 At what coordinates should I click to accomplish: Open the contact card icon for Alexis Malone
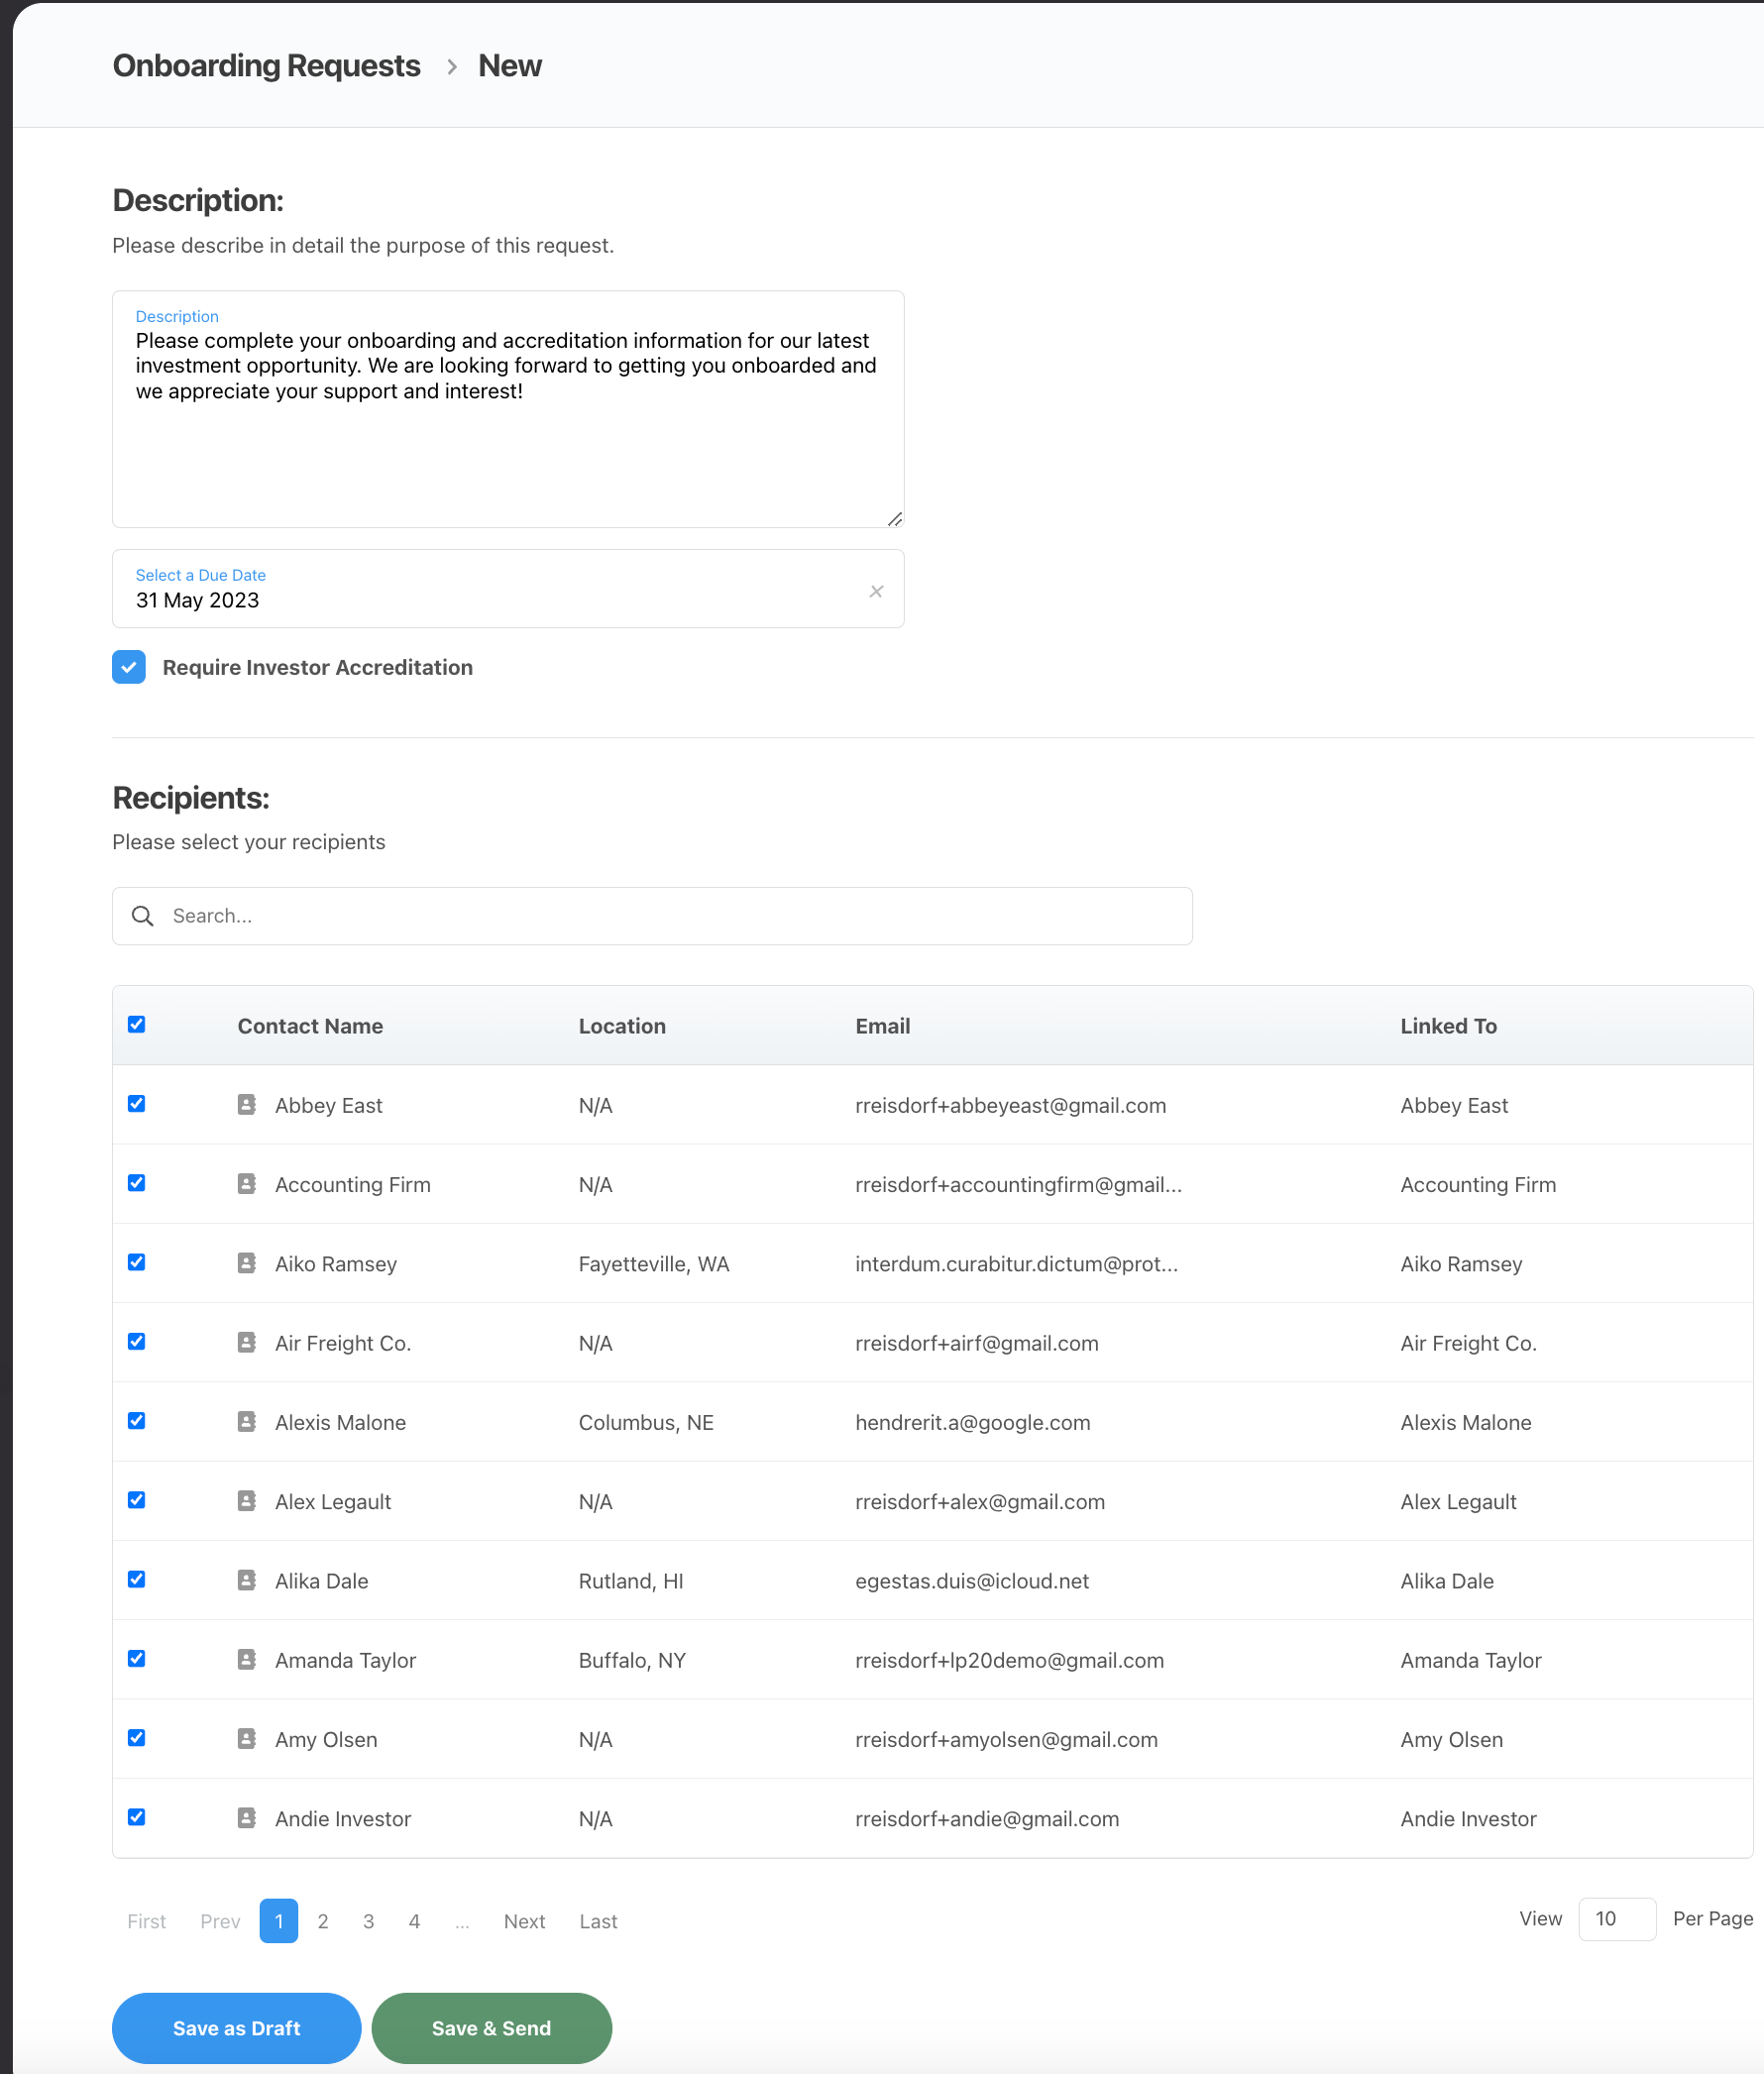[x=246, y=1421]
